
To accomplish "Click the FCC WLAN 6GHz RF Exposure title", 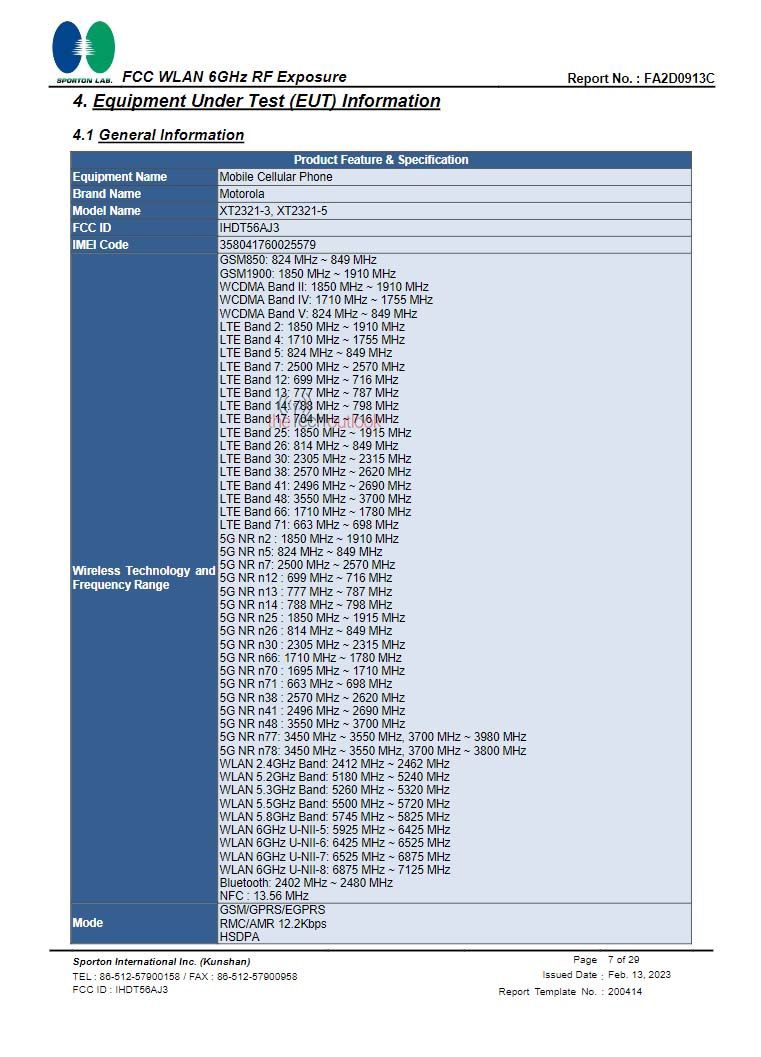I will pyautogui.click(x=234, y=77).
